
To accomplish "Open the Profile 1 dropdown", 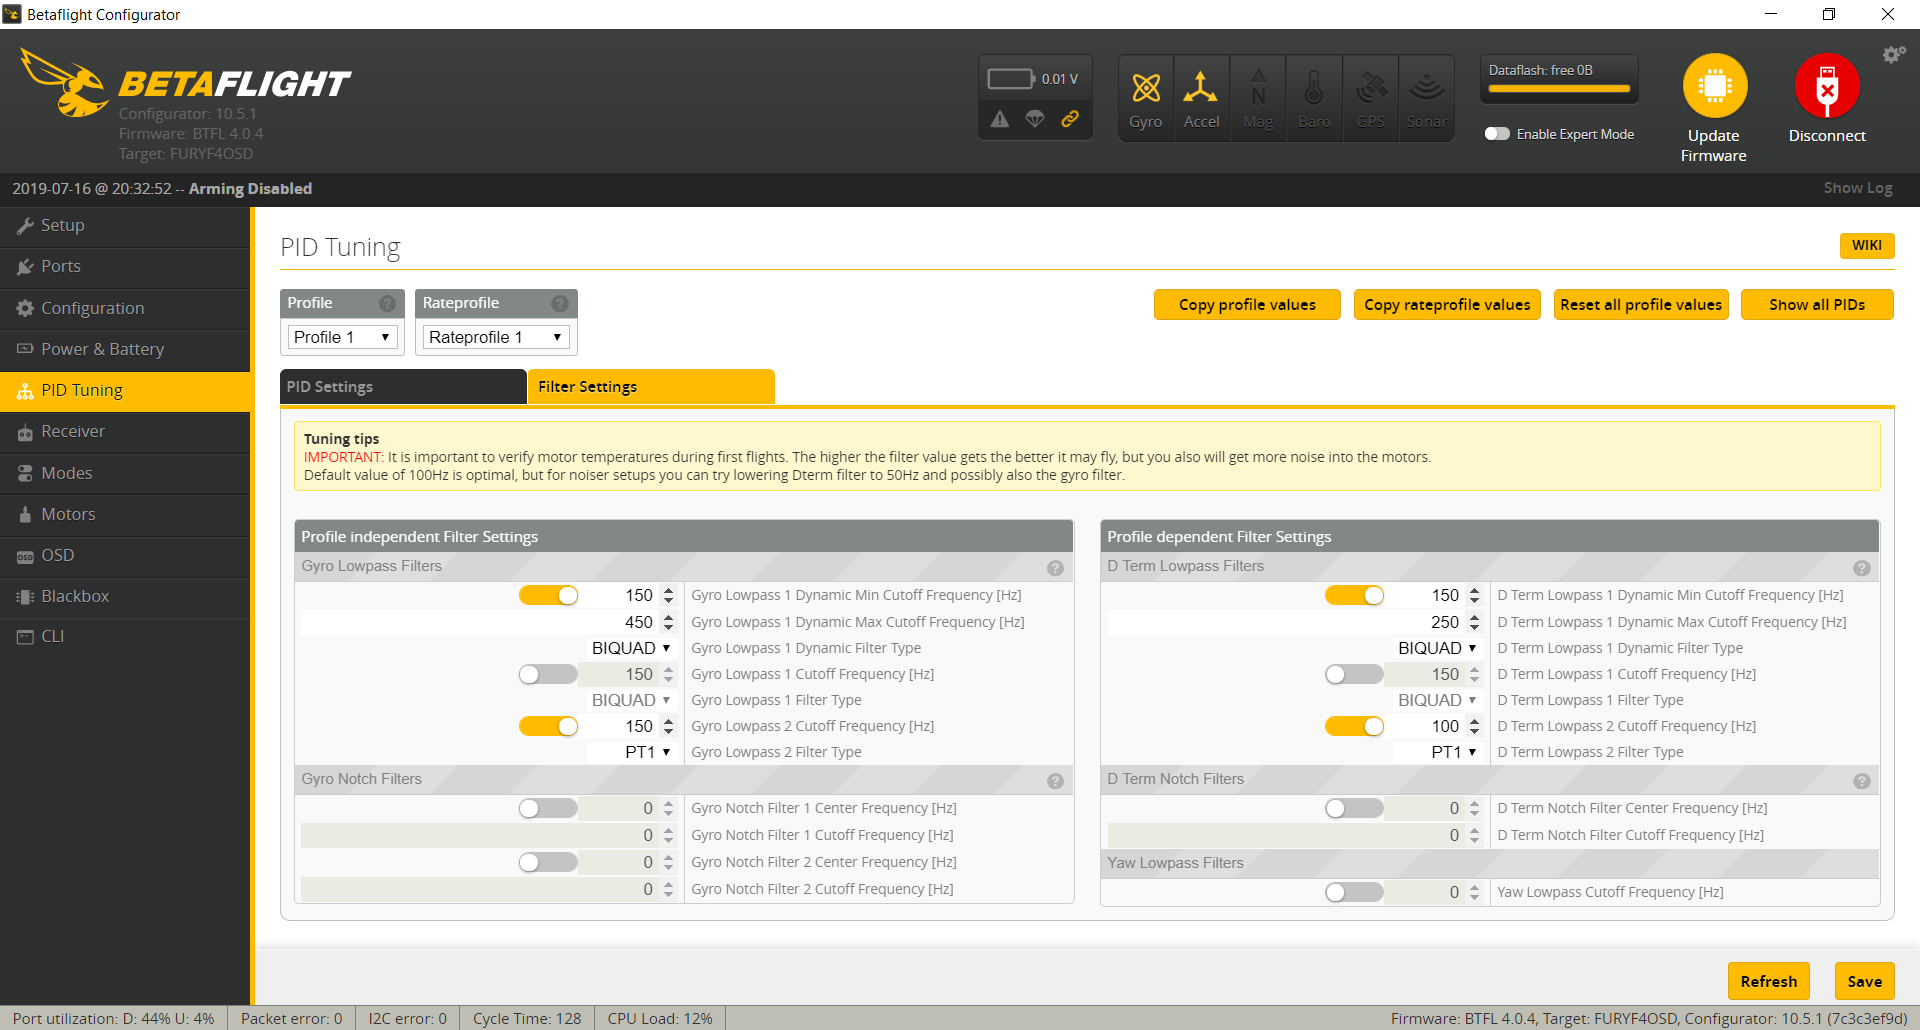I will pyautogui.click(x=342, y=338).
